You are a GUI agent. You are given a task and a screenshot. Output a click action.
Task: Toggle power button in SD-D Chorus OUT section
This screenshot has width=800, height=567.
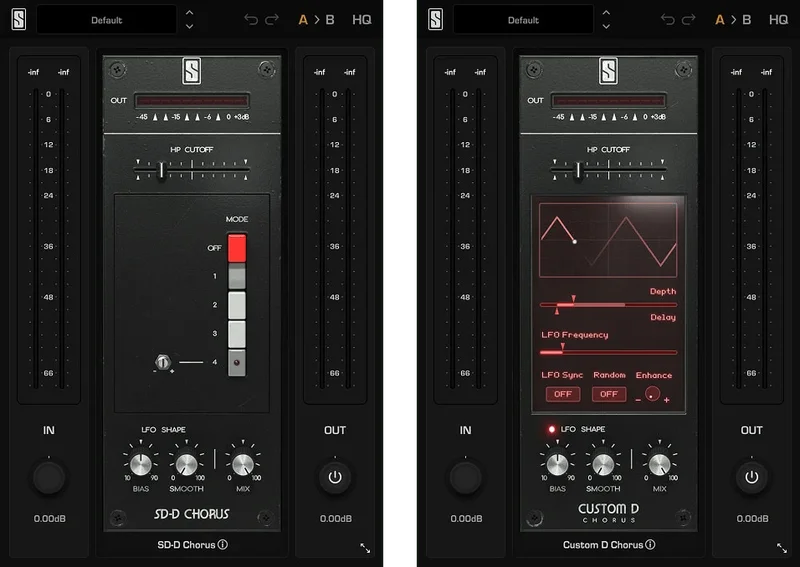click(335, 477)
